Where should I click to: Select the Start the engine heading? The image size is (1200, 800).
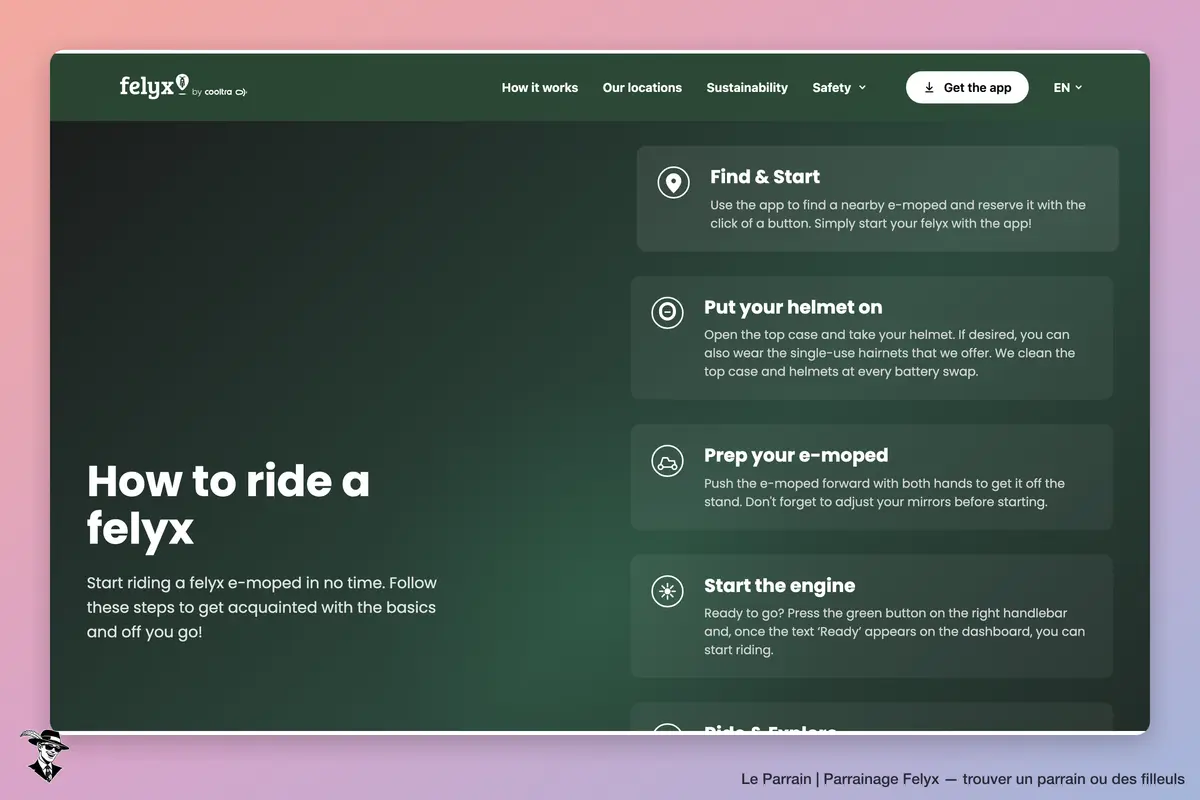(x=780, y=586)
